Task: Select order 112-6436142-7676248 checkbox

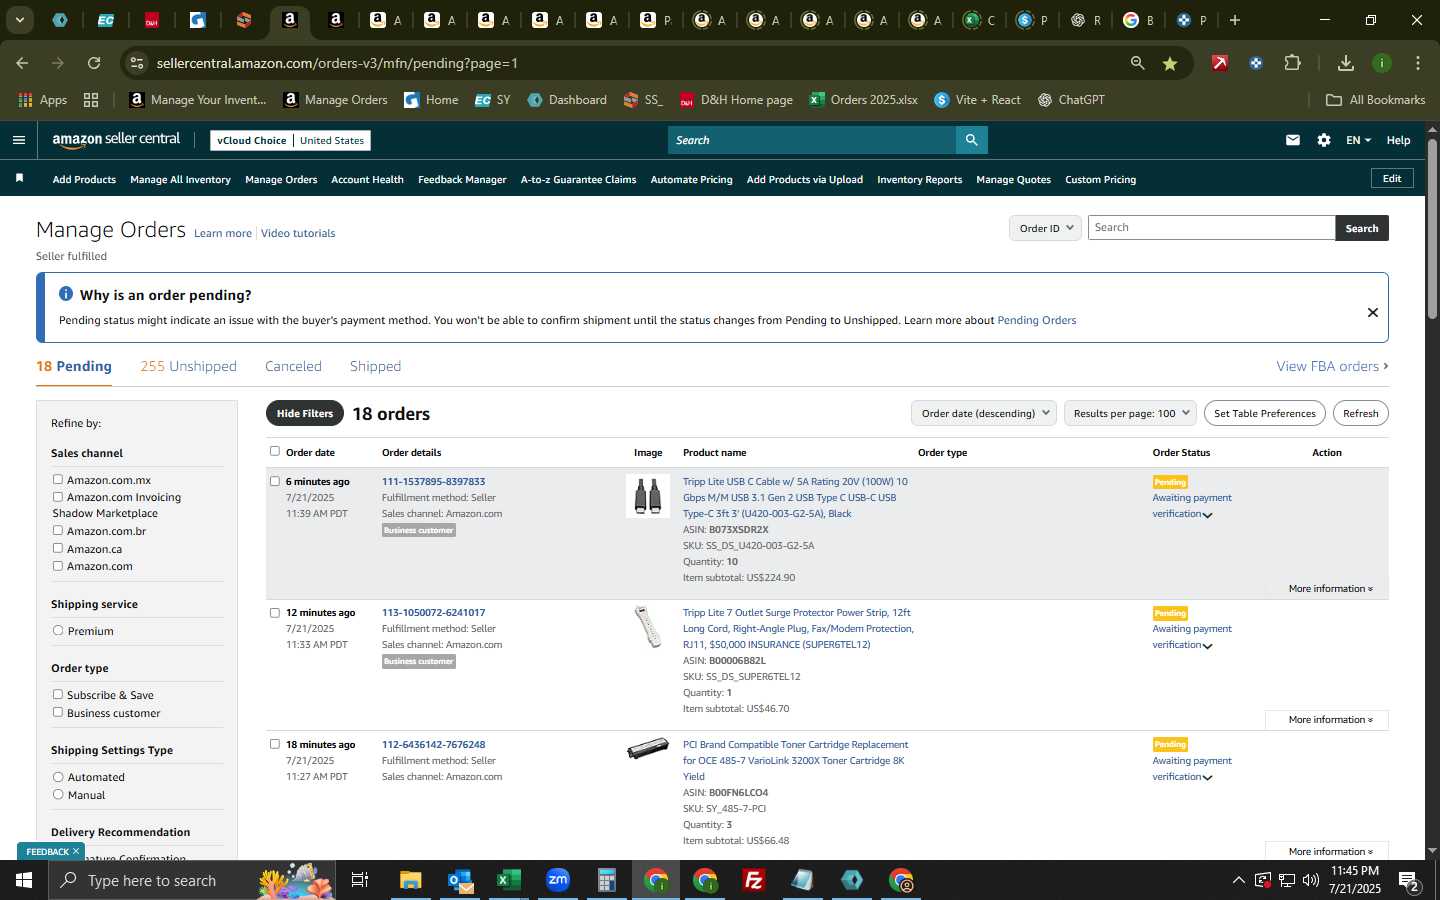Action: pos(275,744)
